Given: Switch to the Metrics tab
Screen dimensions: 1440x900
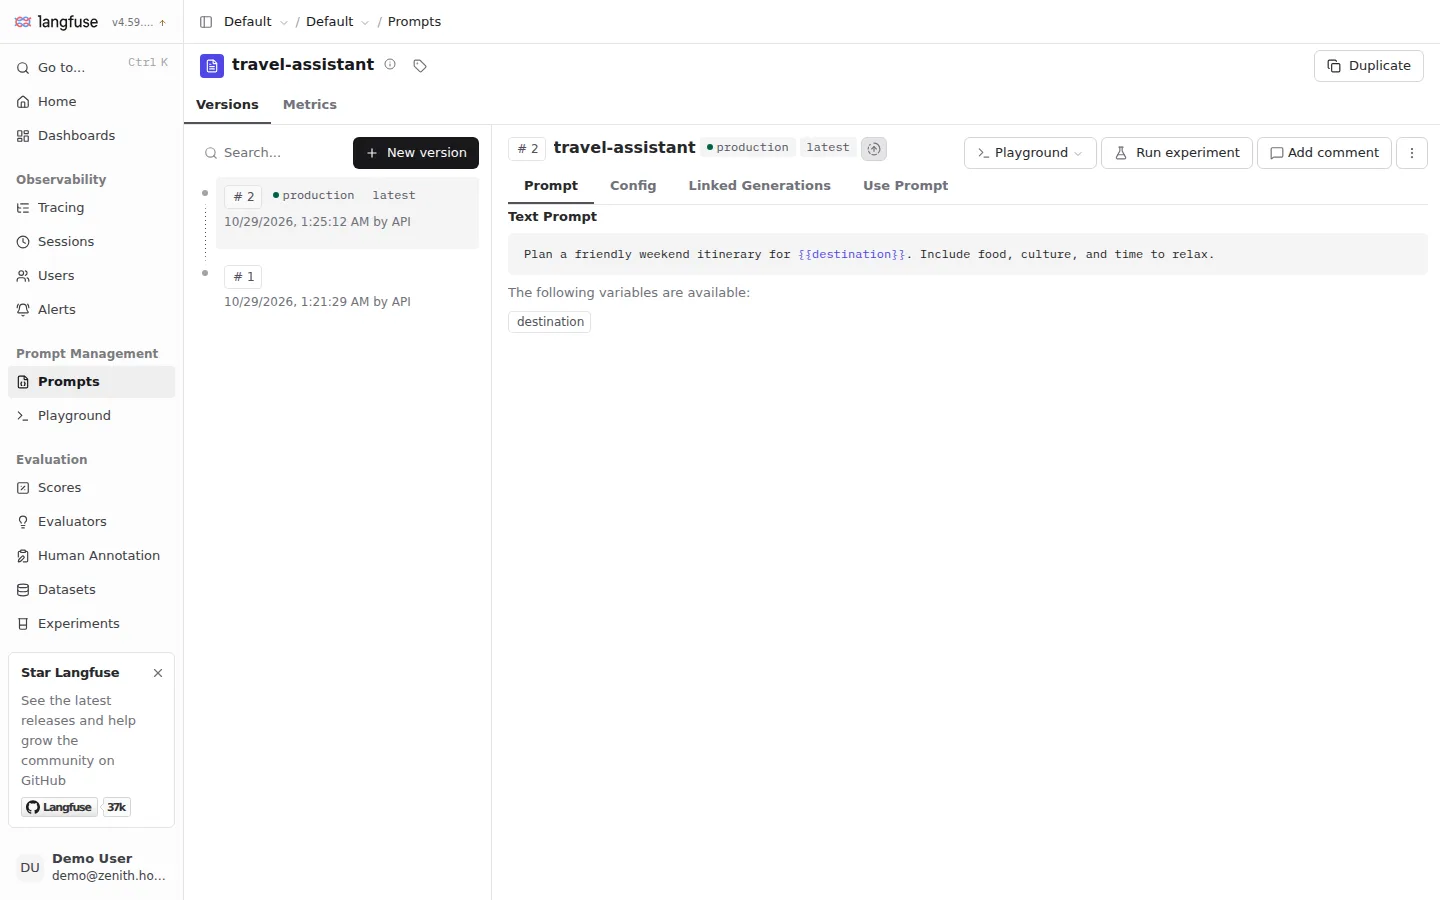Looking at the screenshot, I should click(x=310, y=105).
